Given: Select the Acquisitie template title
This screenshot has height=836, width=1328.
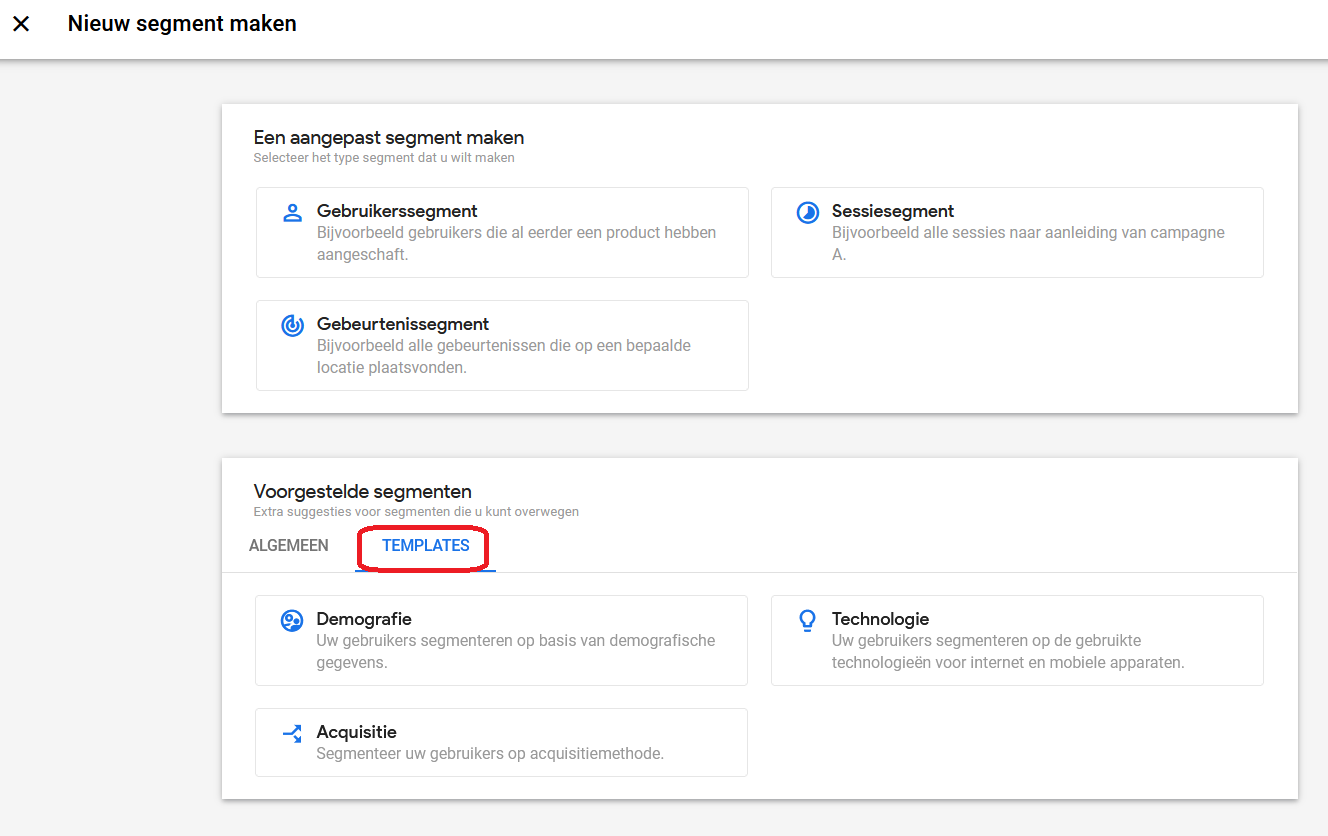Looking at the screenshot, I should (357, 732).
